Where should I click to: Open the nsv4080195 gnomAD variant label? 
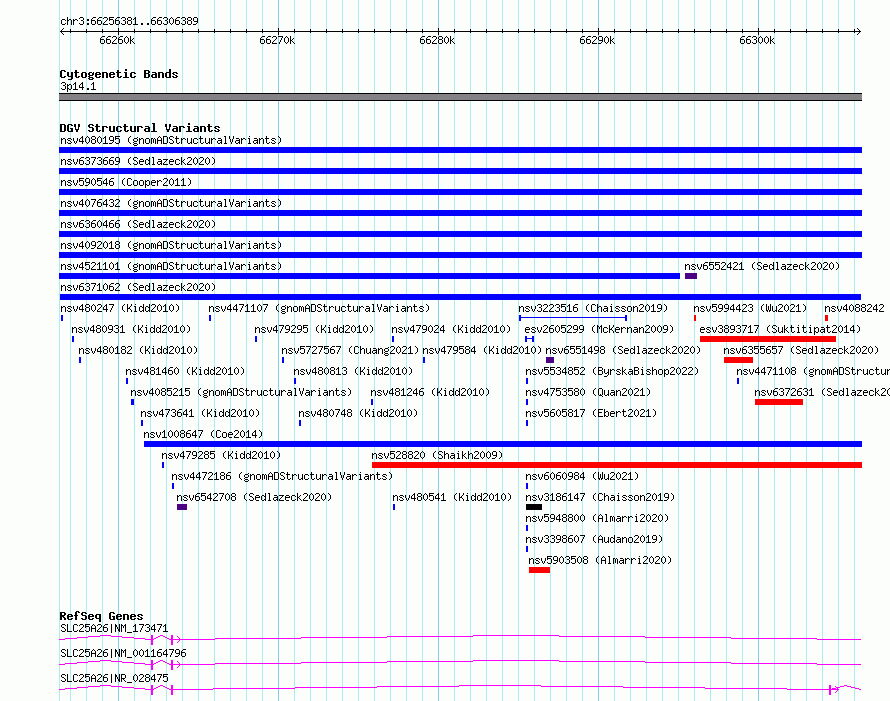click(x=171, y=140)
